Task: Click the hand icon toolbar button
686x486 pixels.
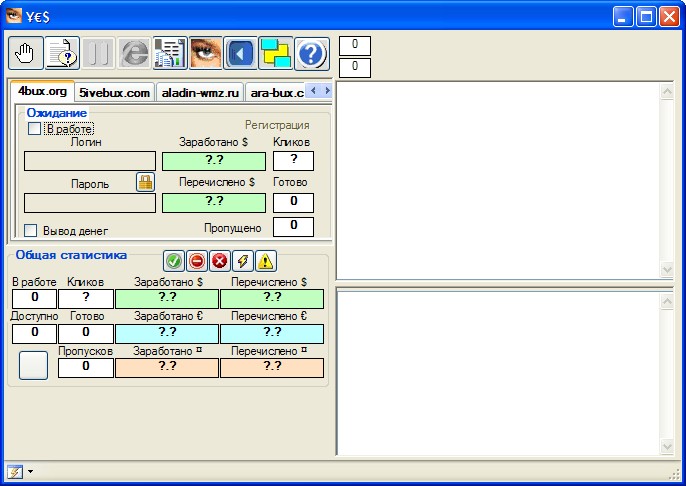Action: pos(26,53)
